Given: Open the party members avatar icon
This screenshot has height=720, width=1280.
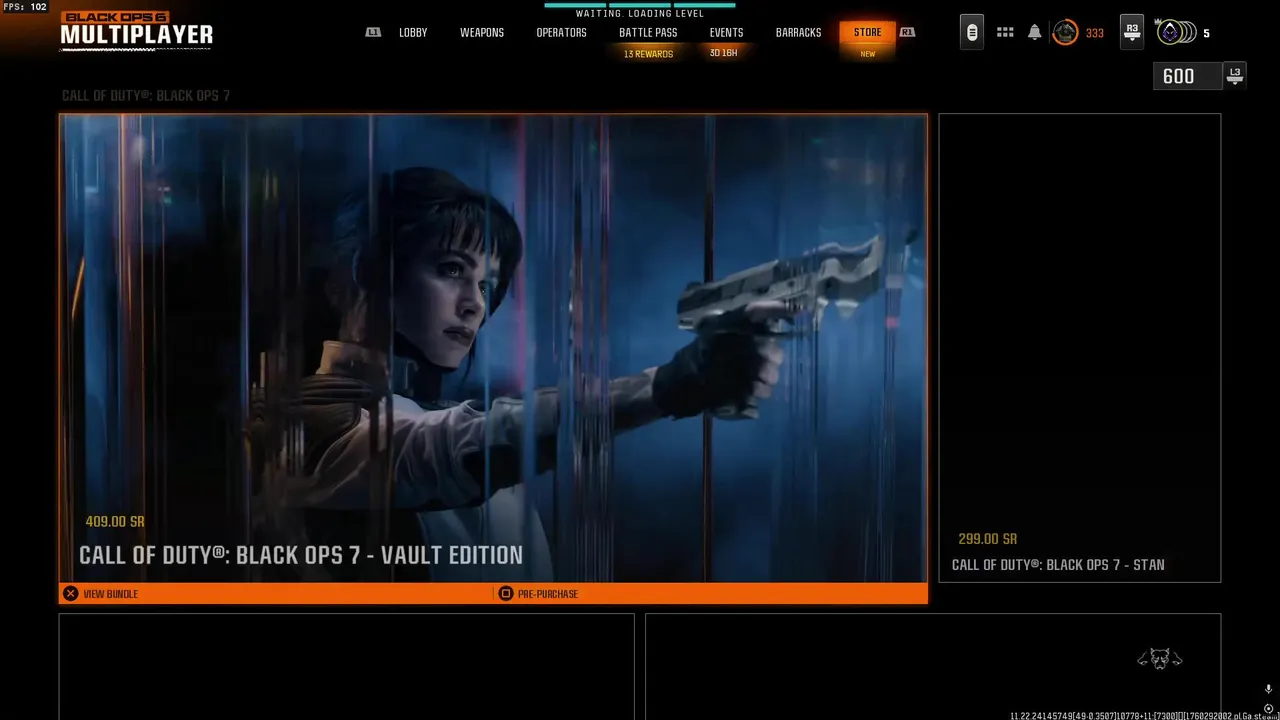Looking at the screenshot, I should tap(1175, 33).
